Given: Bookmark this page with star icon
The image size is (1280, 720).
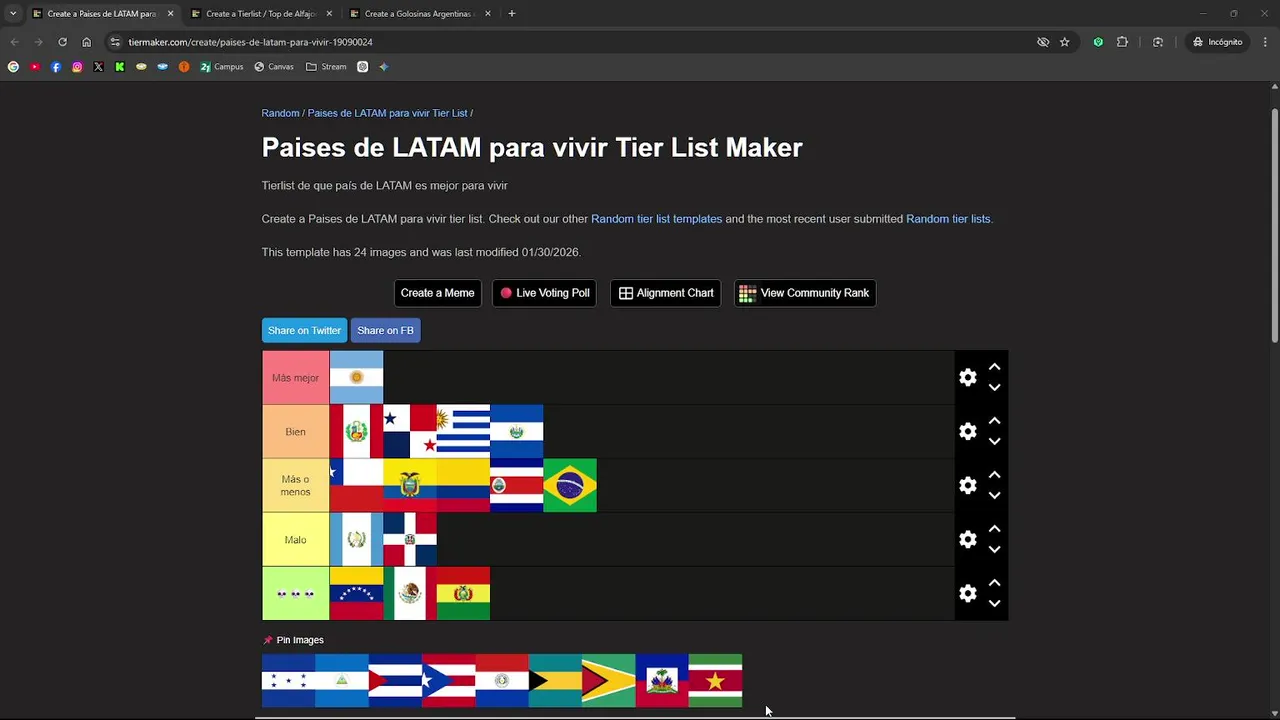Looking at the screenshot, I should coord(1065,42).
